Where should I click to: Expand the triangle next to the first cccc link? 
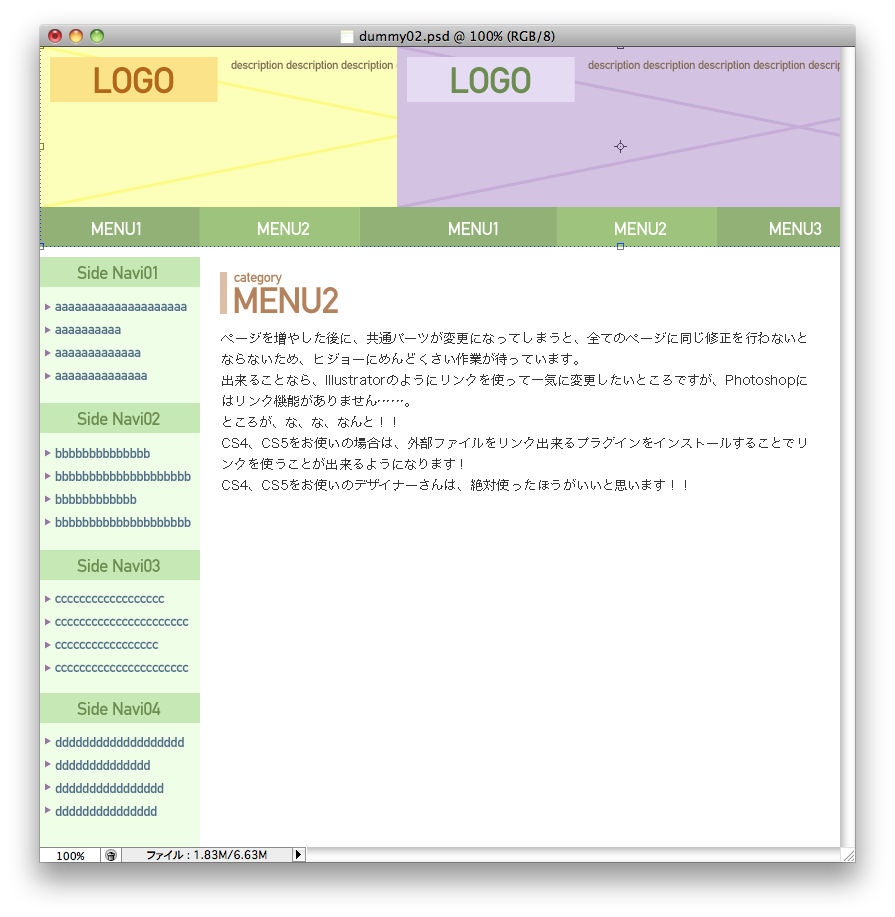47,598
